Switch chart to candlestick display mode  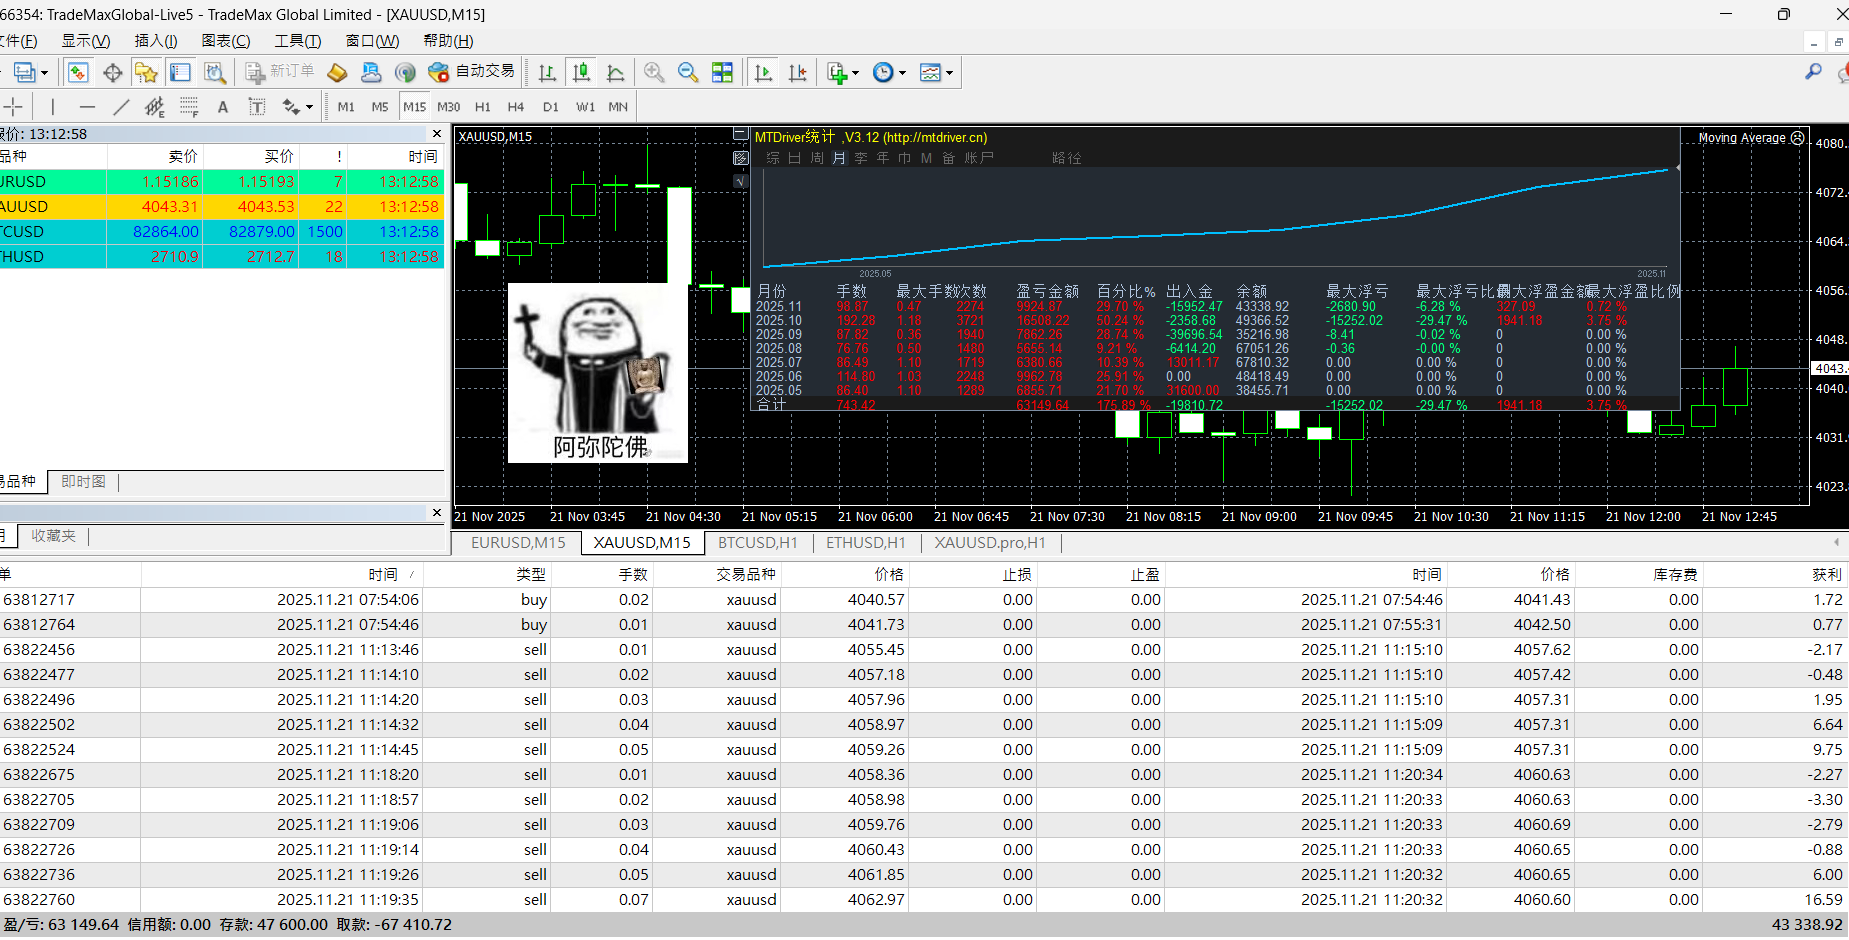click(581, 72)
